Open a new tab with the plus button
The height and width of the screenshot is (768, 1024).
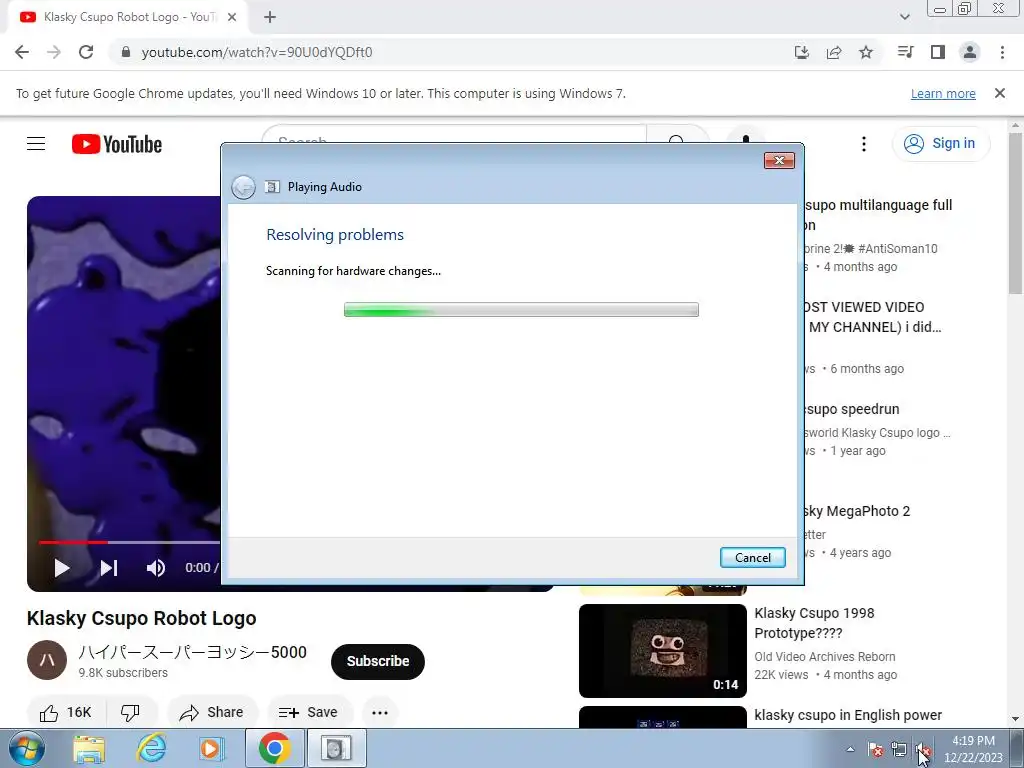point(270,18)
